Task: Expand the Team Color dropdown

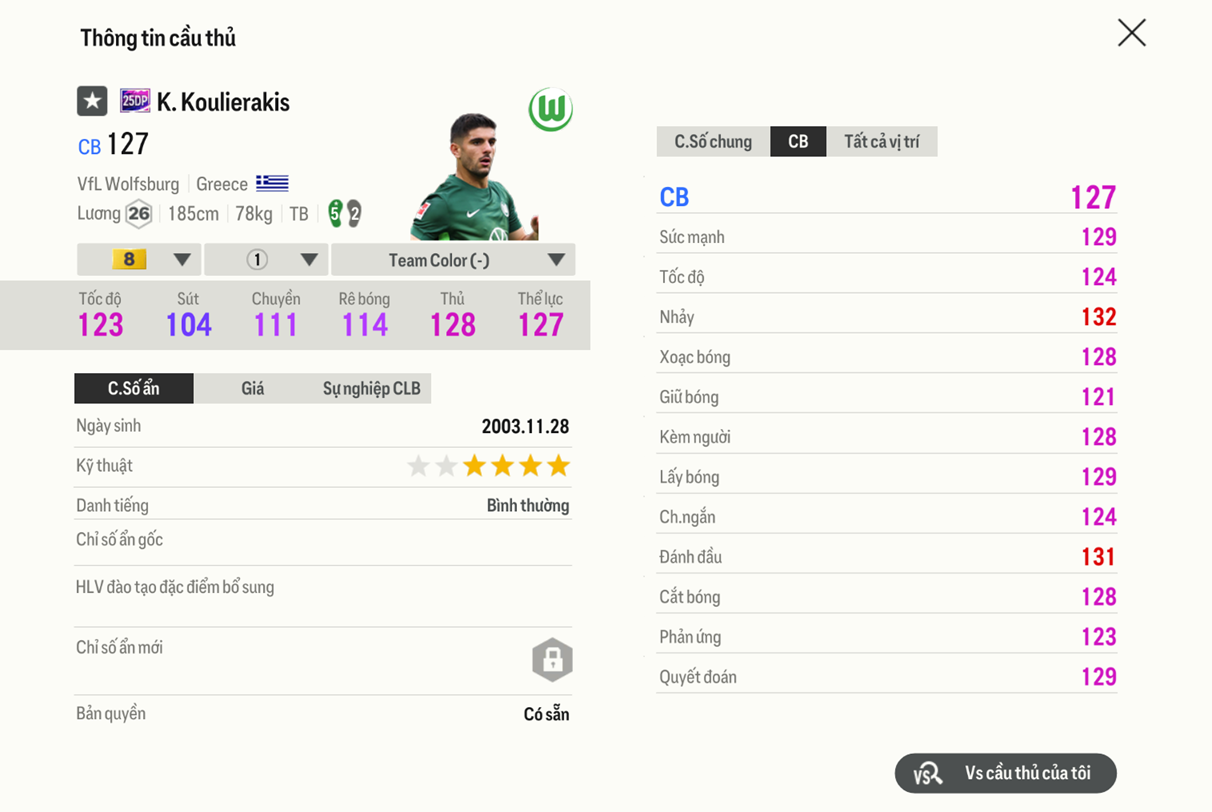Action: (453, 260)
